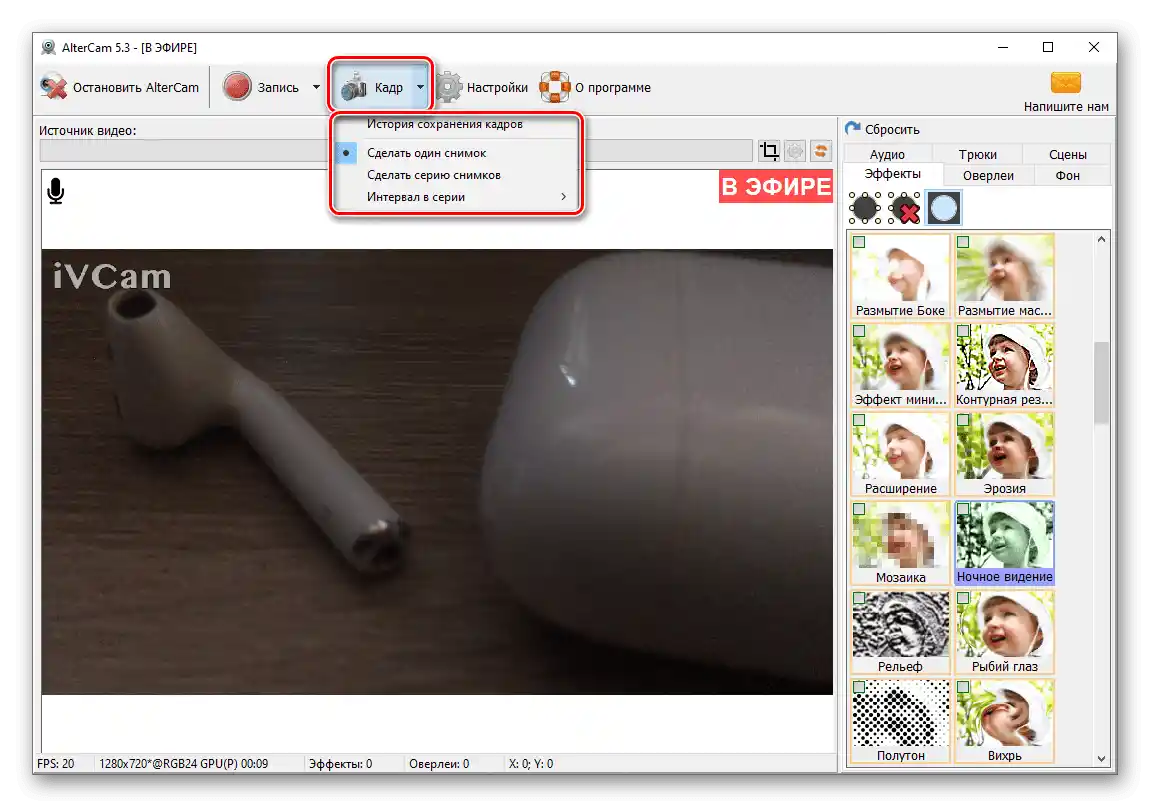The height and width of the screenshot is (807, 1150).
Task: Switch to the Фон tab
Action: pyautogui.click(x=1067, y=175)
